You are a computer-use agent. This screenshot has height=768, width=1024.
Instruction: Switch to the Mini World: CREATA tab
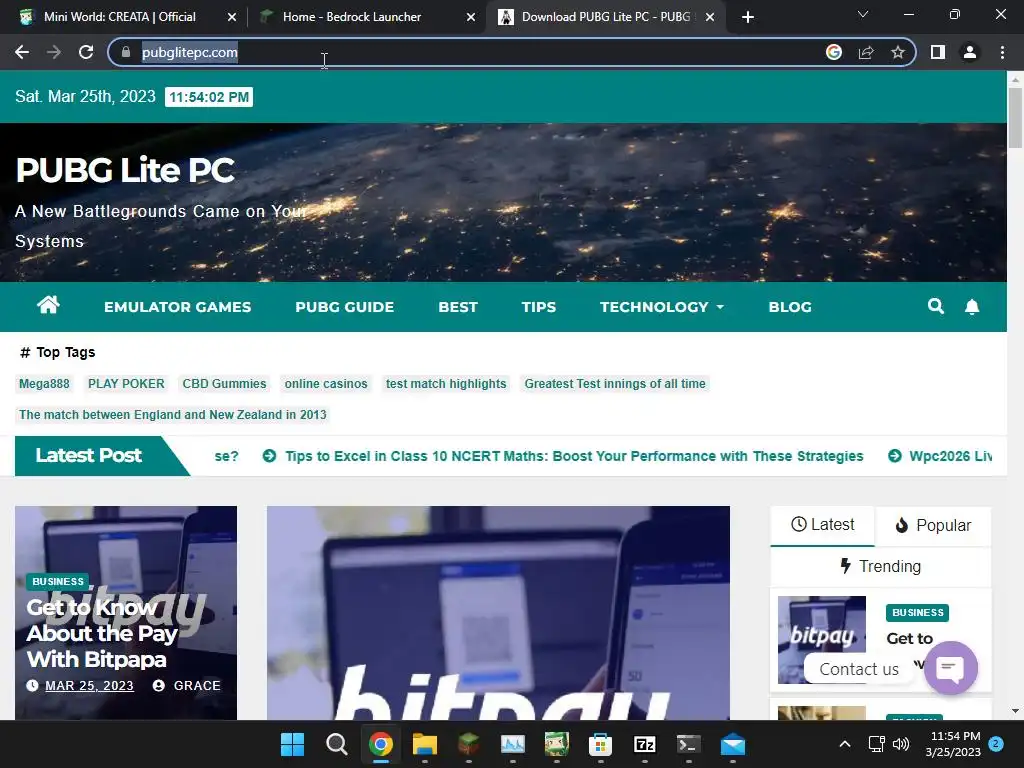click(x=120, y=17)
